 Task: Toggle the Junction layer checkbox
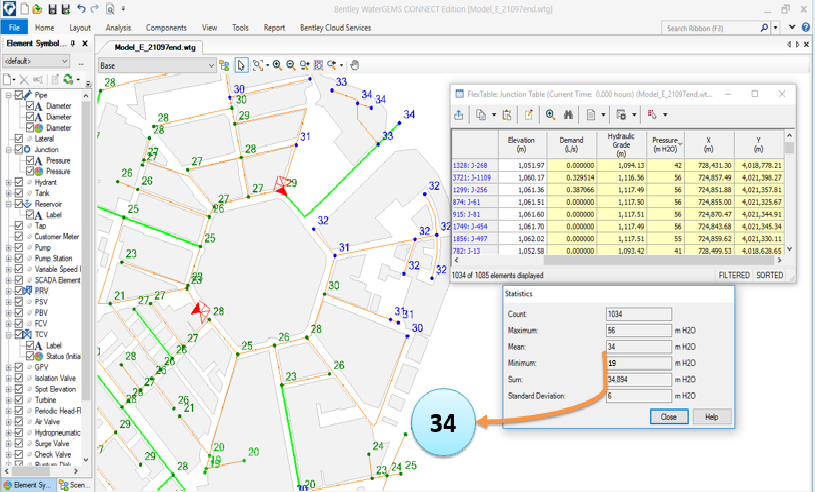click(19, 150)
